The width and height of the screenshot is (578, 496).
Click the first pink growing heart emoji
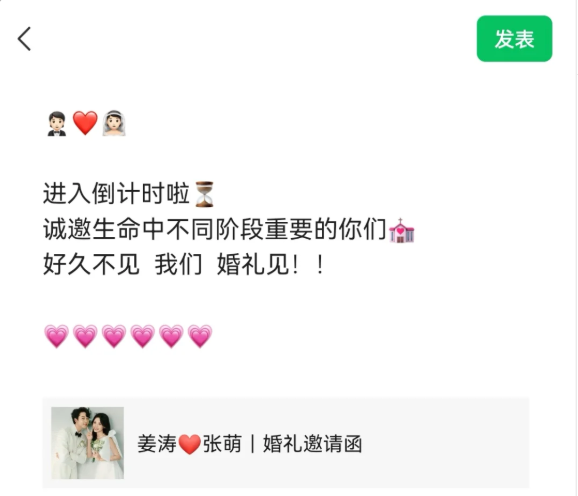(56, 336)
